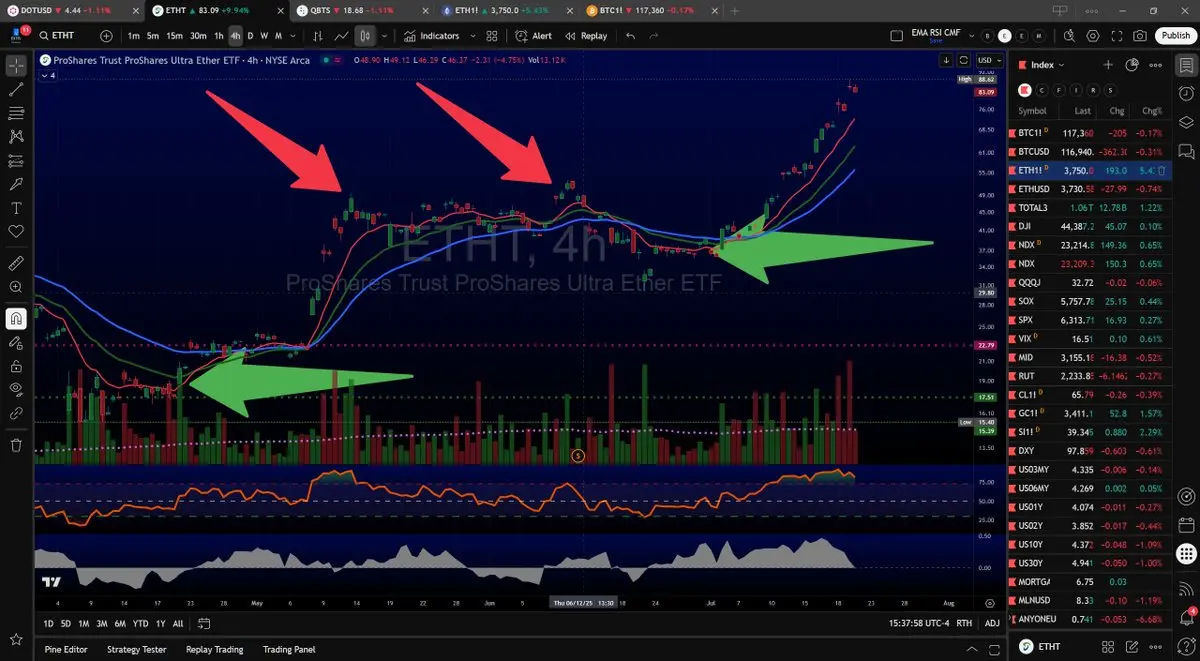Image resolution: width=1200 pixels, height=661 pixels.
Task: Select the BTCUSD watchlist row
Action: (1091, 152)
